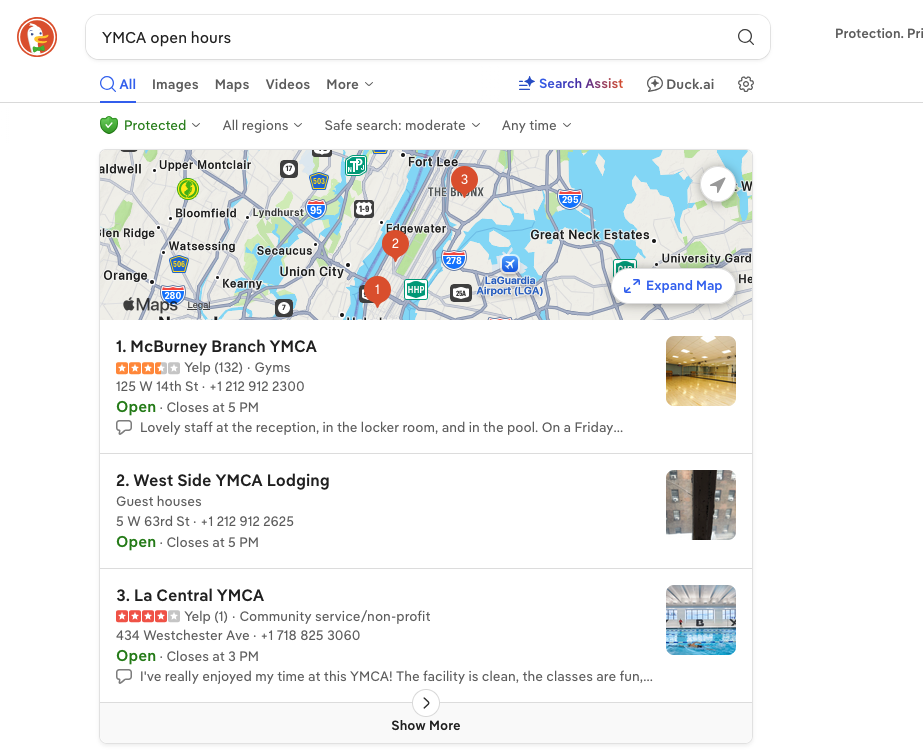Open Duck.ai chat
923x750 pixels.
click(x=680, y=84)
